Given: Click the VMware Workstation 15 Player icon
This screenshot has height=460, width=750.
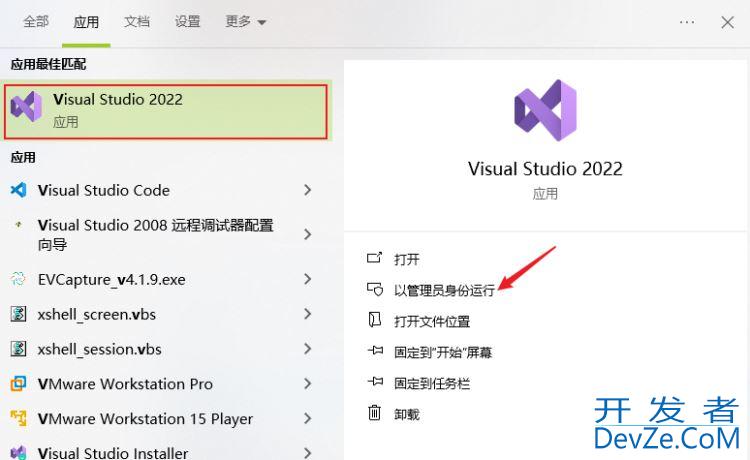Looking at the screenshot, I should 18,418.
